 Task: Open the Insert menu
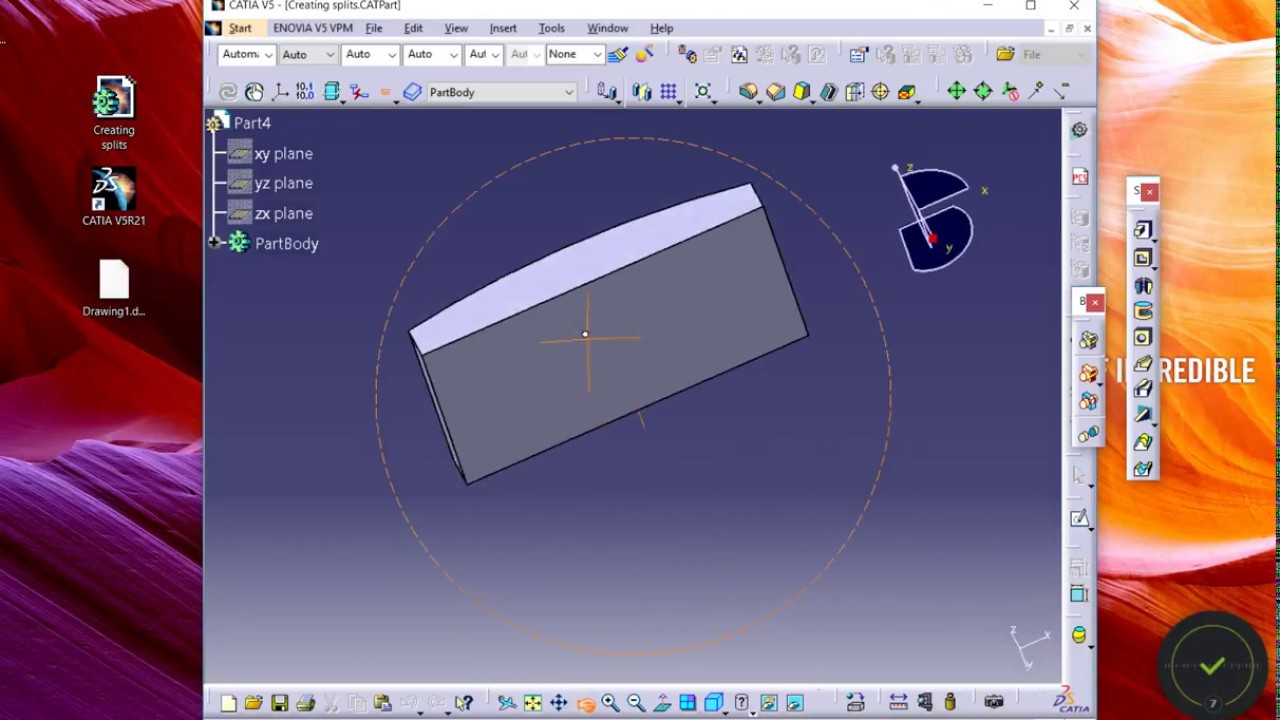click(503, 28)
